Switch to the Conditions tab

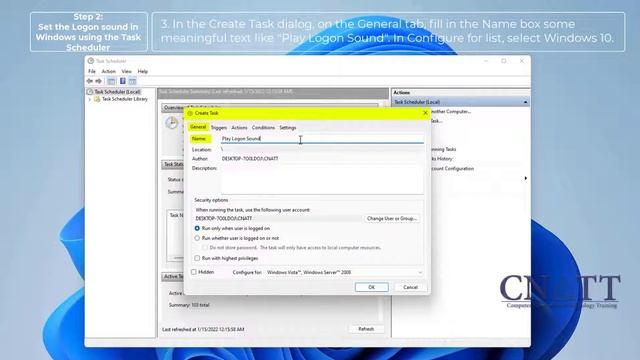coord(263,128)
